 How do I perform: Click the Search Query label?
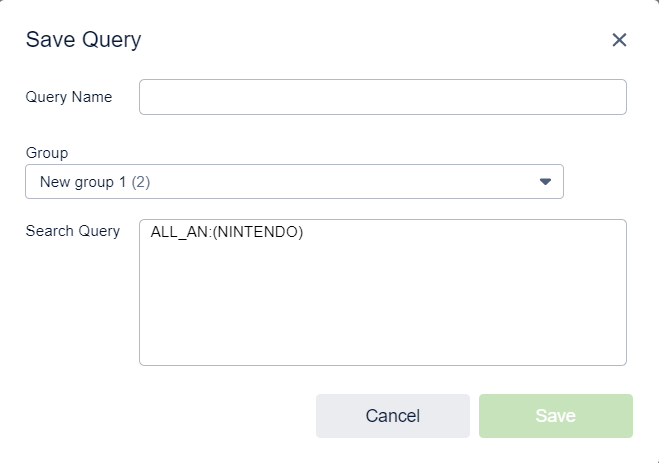pos(72,231)
